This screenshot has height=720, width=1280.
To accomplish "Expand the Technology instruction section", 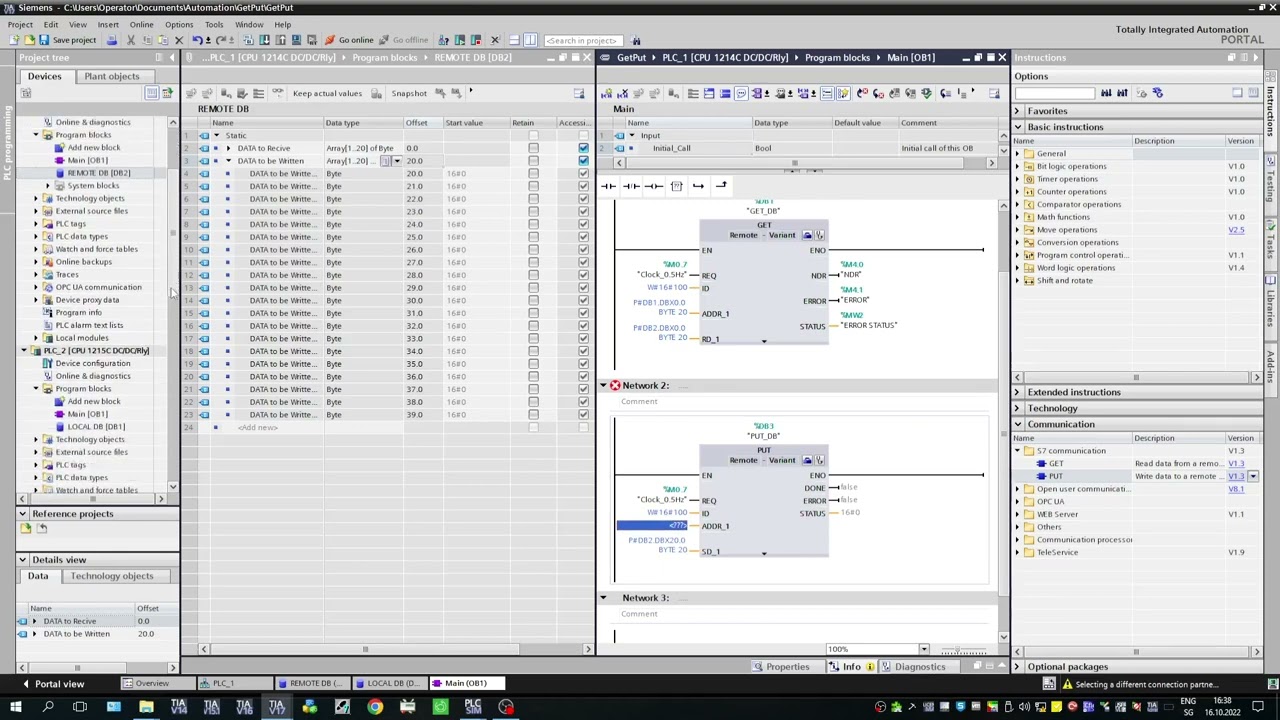I will coord(1018,408).
